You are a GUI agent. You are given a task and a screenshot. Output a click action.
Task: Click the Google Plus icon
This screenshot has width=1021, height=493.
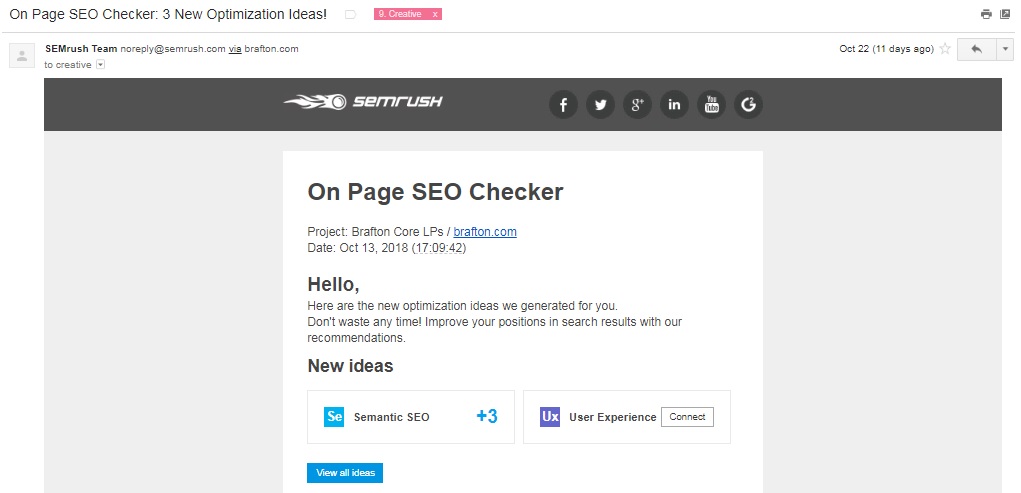tap(637, 104)
